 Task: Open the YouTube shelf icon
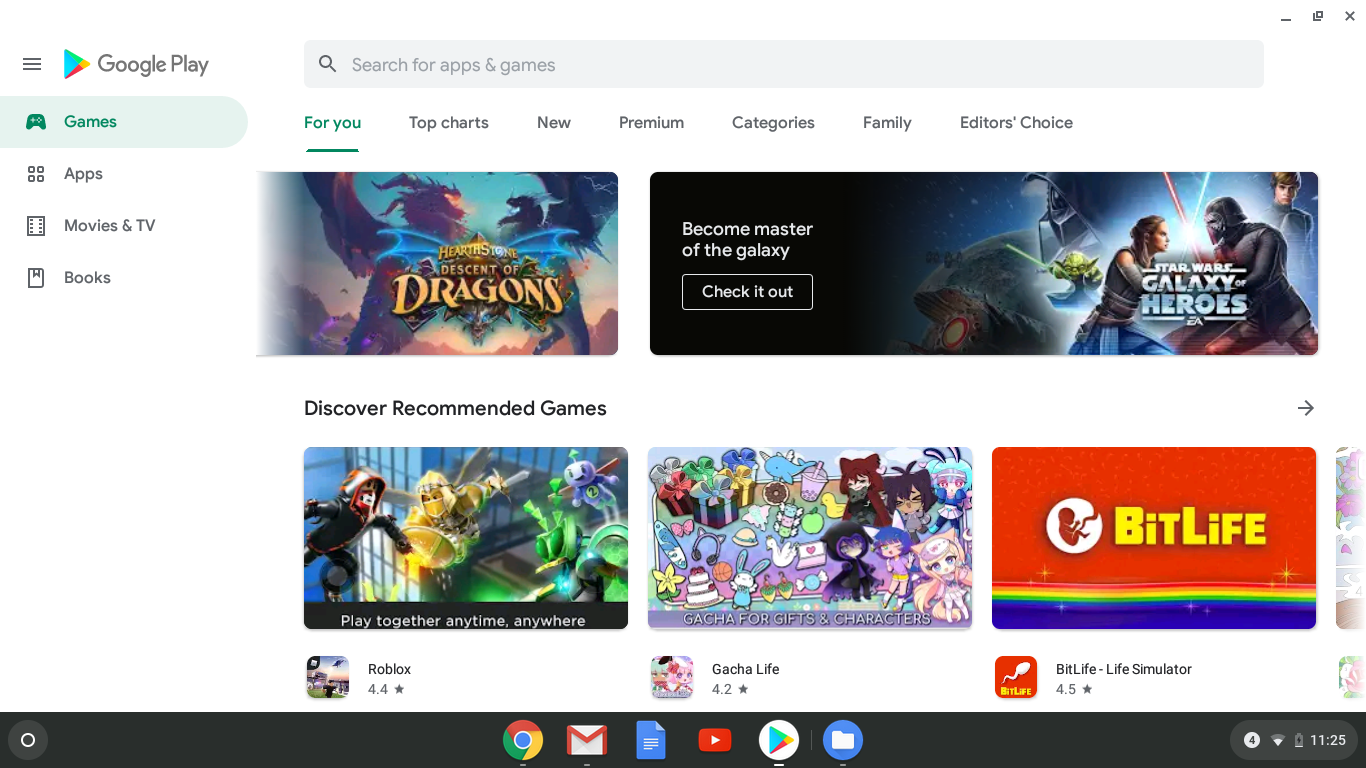point(714,740)
